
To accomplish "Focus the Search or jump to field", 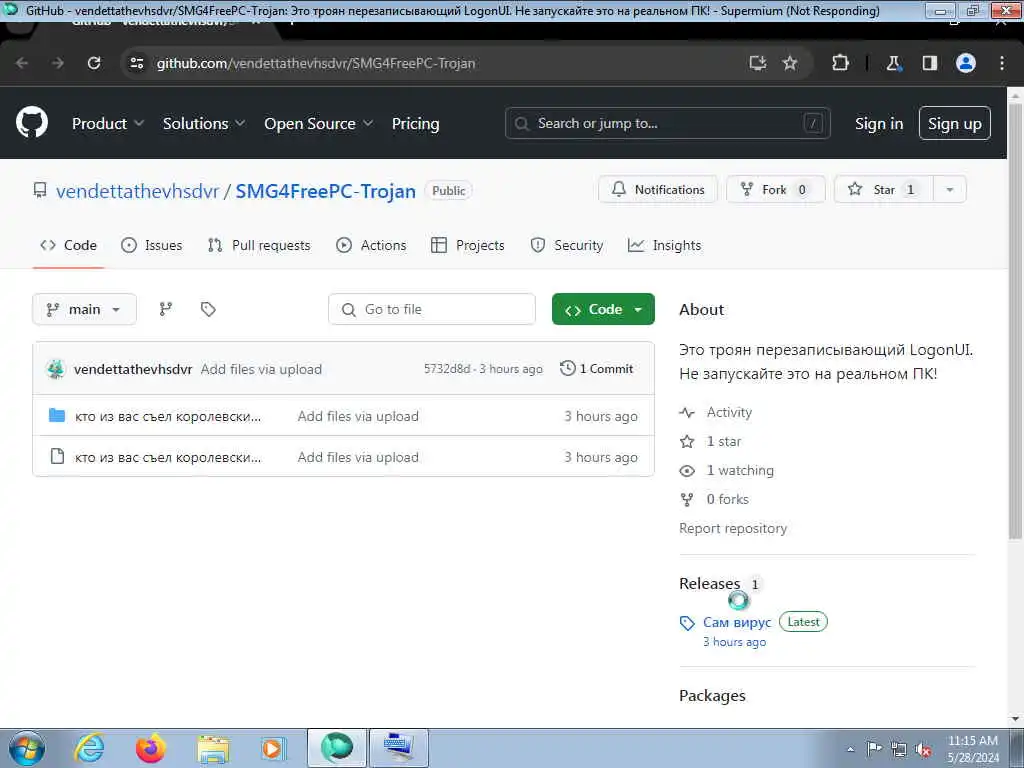I will coord(667,123).
